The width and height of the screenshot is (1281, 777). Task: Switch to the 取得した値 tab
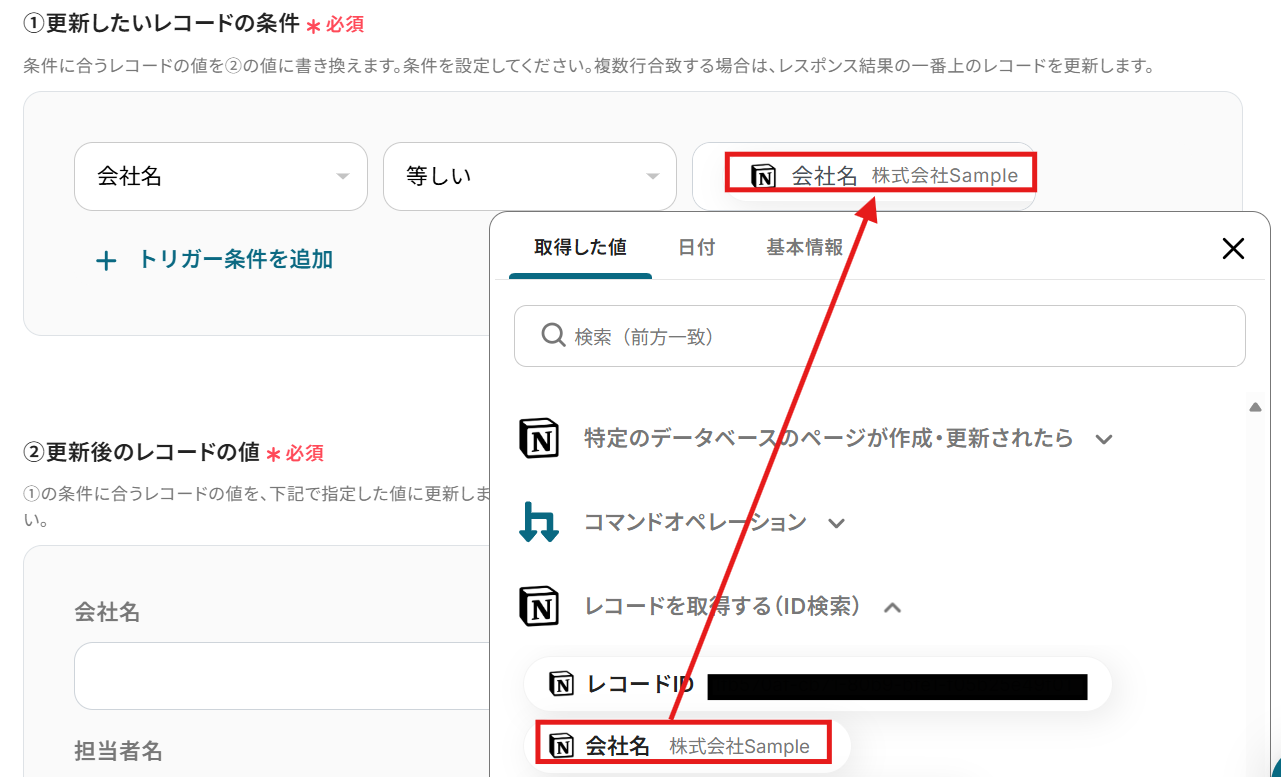580,247
